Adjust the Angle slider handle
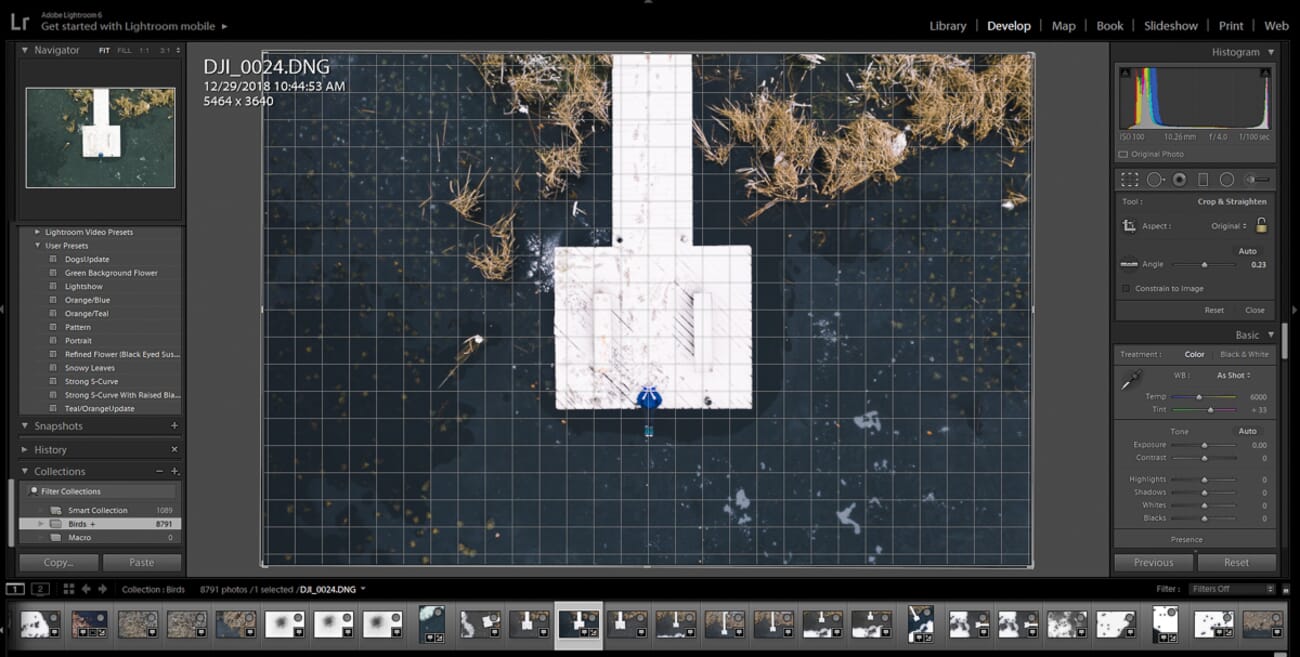Viewport: 1300px width, 657px height. coord(1204,265)
